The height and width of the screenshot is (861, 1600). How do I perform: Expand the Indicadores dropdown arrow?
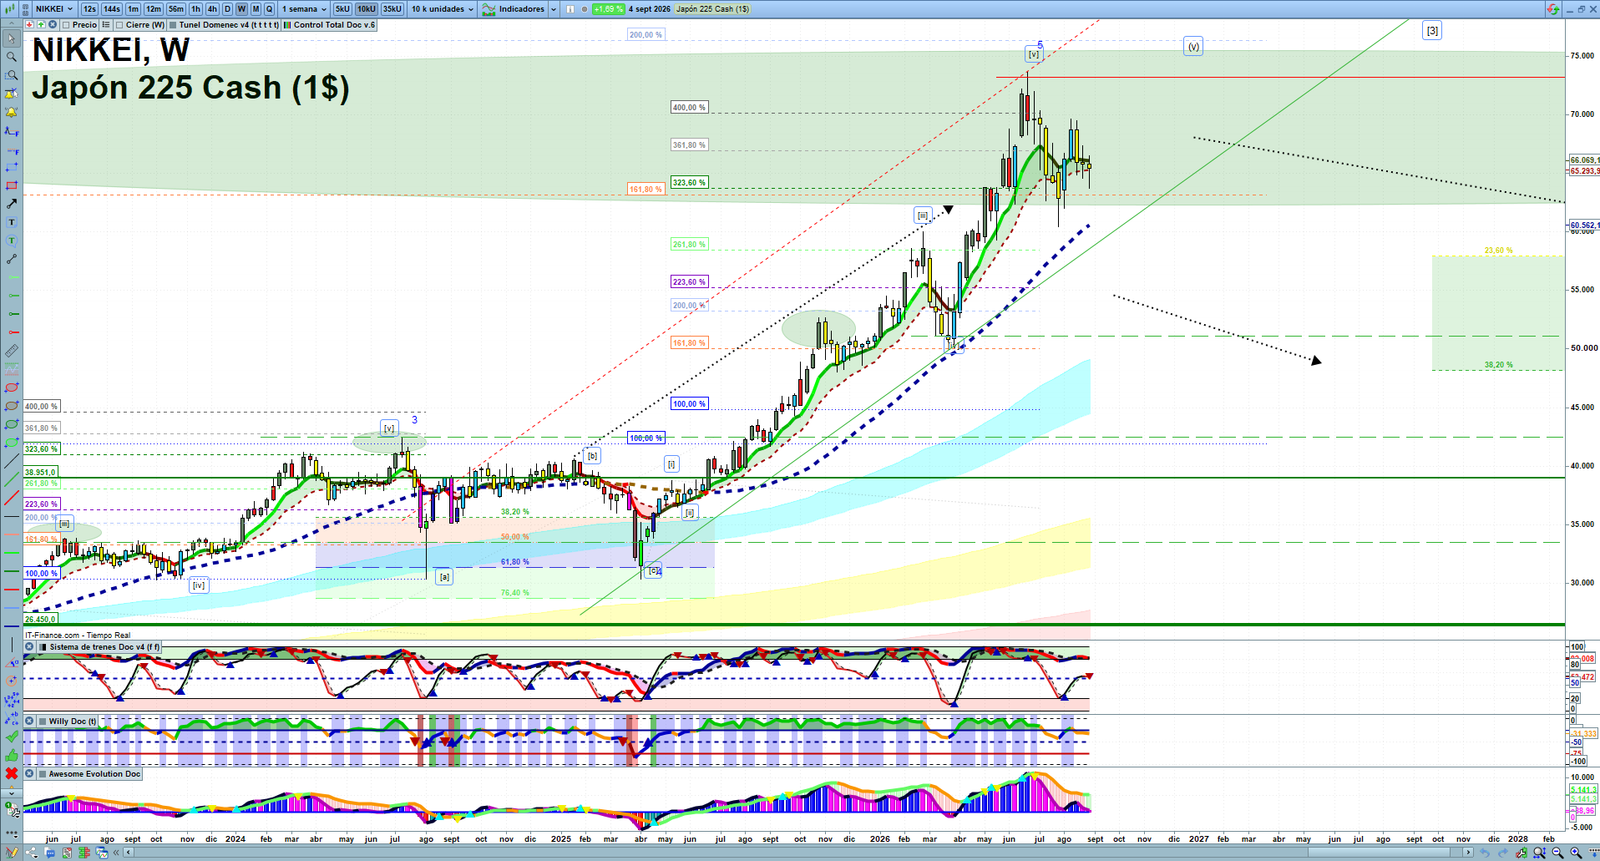553,9
